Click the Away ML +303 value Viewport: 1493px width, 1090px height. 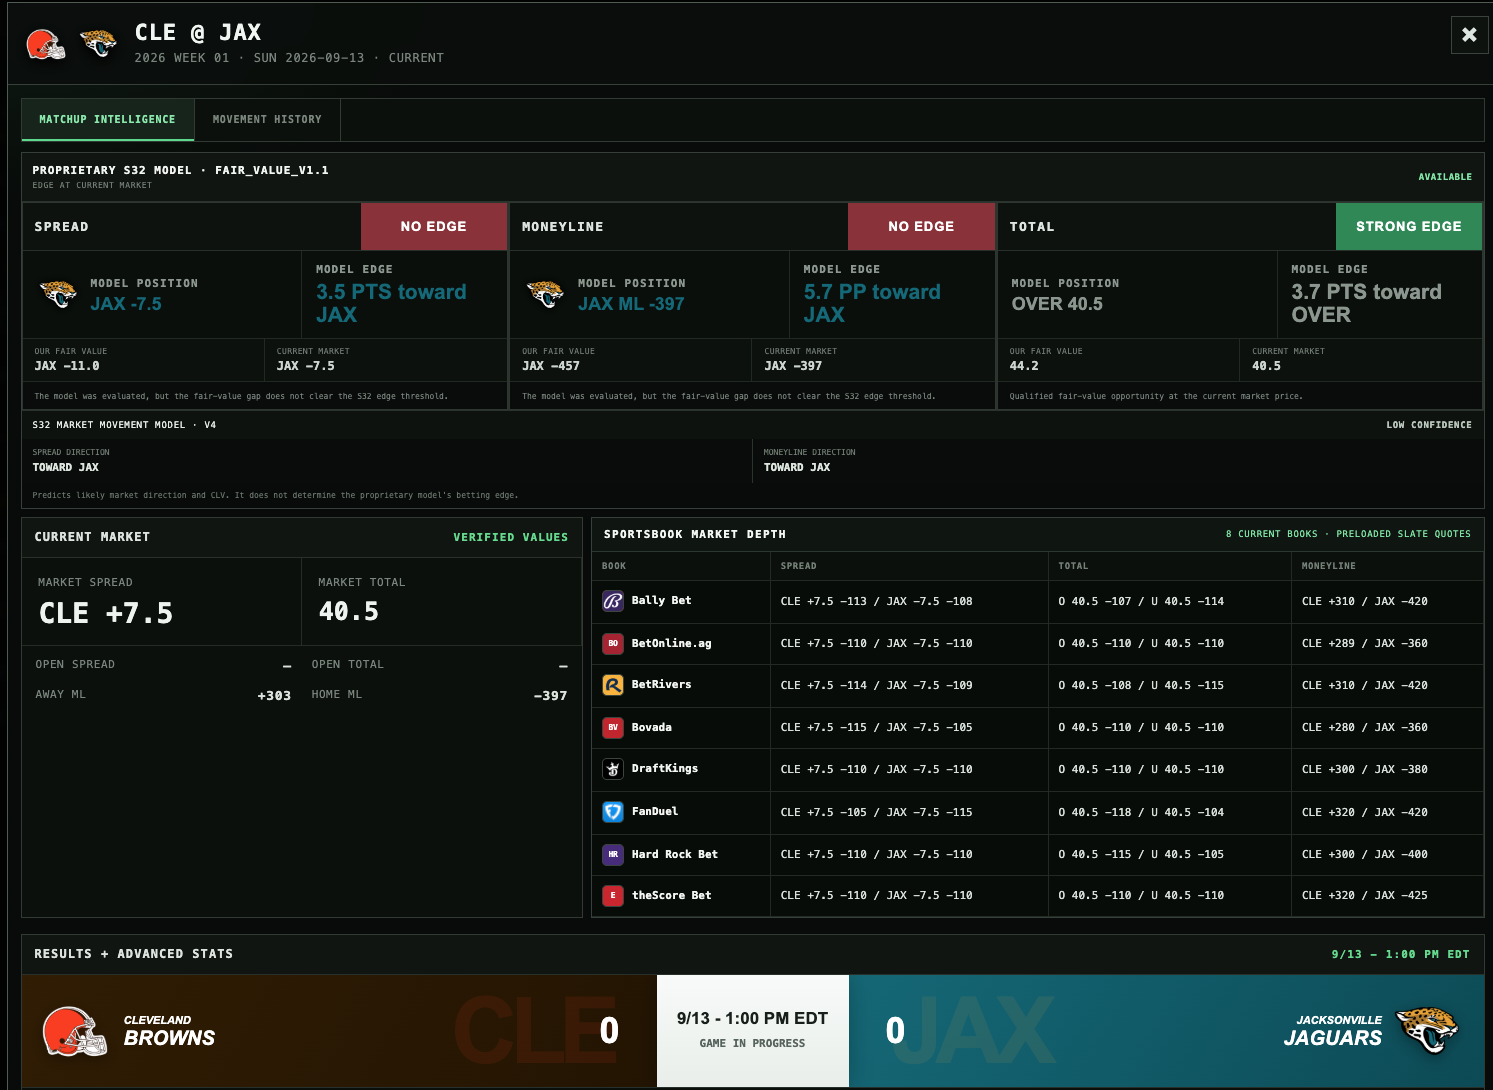(274, 696)
